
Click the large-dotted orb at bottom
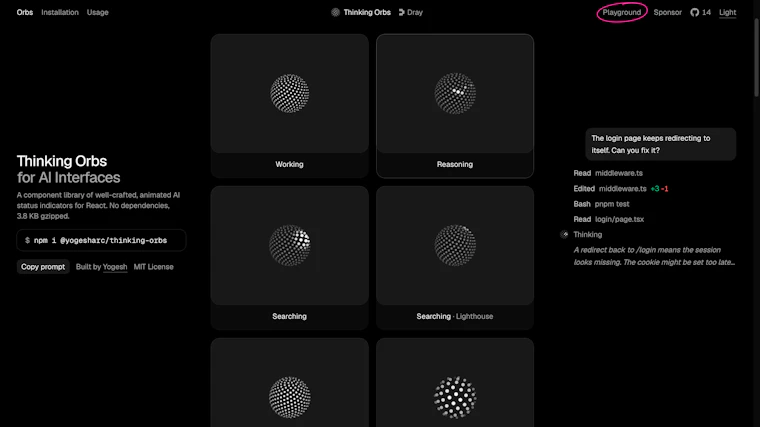click(455, 397)
